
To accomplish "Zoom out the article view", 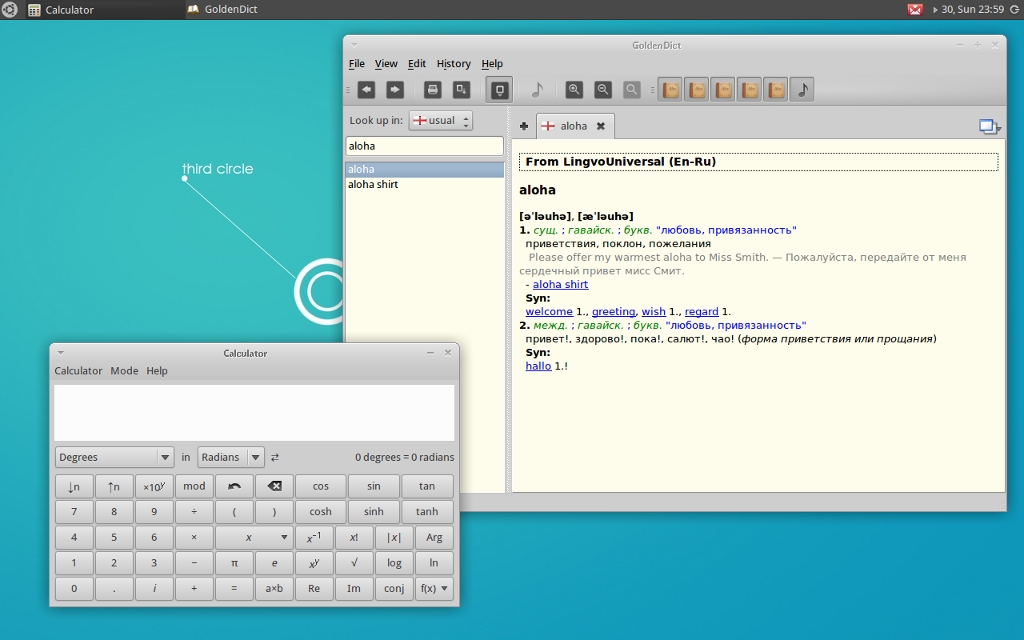I will click(x=603, y=89).
